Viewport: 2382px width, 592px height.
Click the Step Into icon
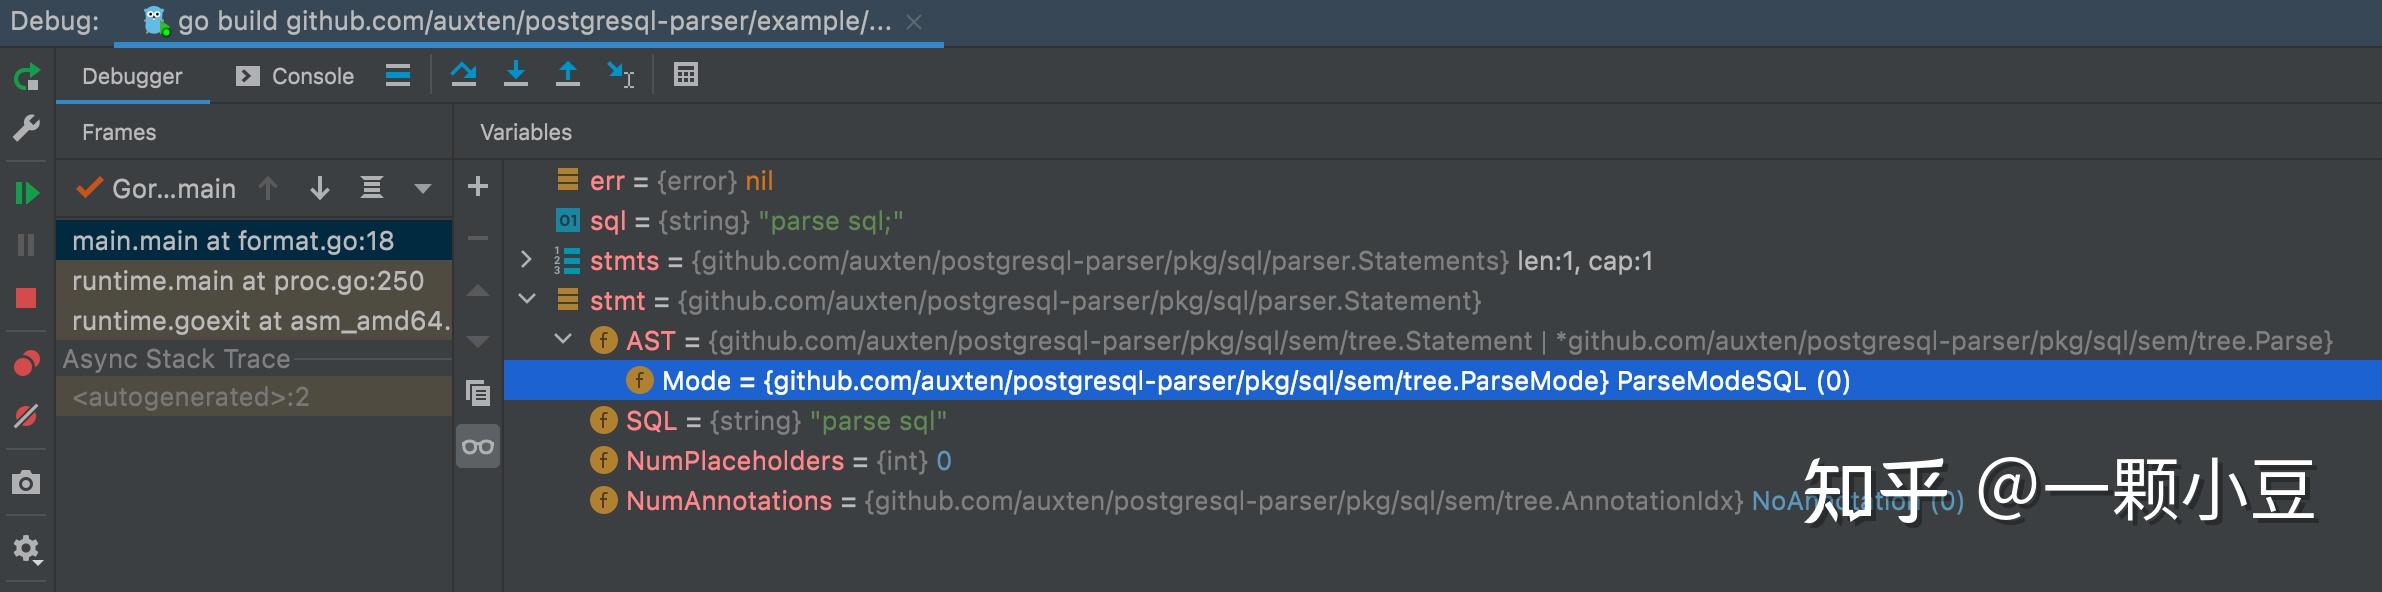tap(515, 75)
